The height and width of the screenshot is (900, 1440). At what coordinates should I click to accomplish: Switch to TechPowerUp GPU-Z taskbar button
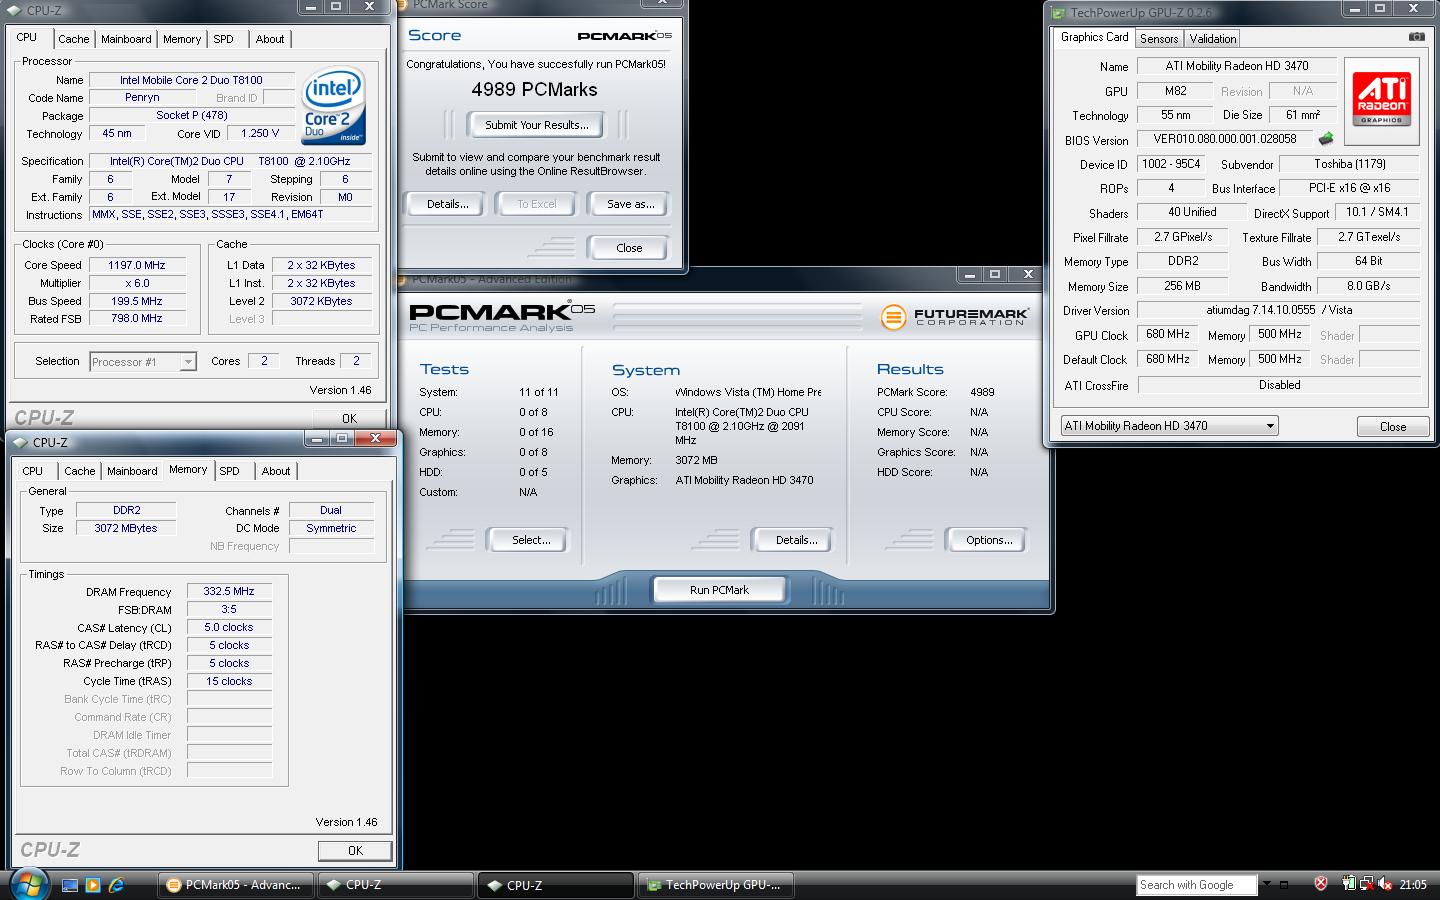(717, 885)
